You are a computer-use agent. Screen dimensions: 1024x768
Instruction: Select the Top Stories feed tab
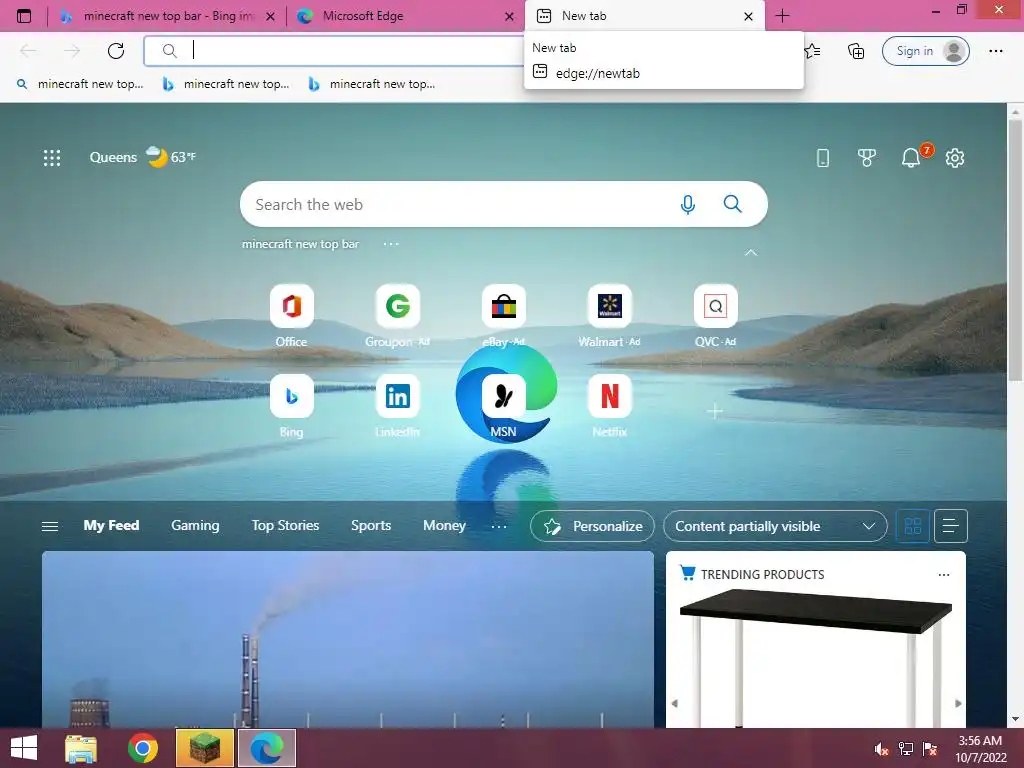285,525
